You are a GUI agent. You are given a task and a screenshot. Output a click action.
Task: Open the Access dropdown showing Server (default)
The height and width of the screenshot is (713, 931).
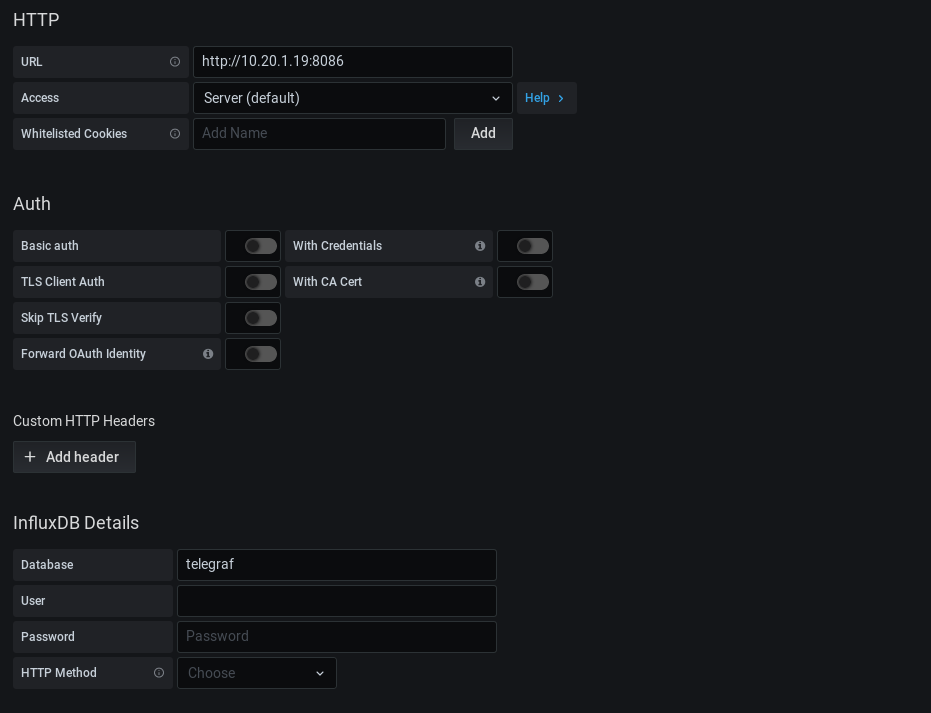(x=352, y=98)
